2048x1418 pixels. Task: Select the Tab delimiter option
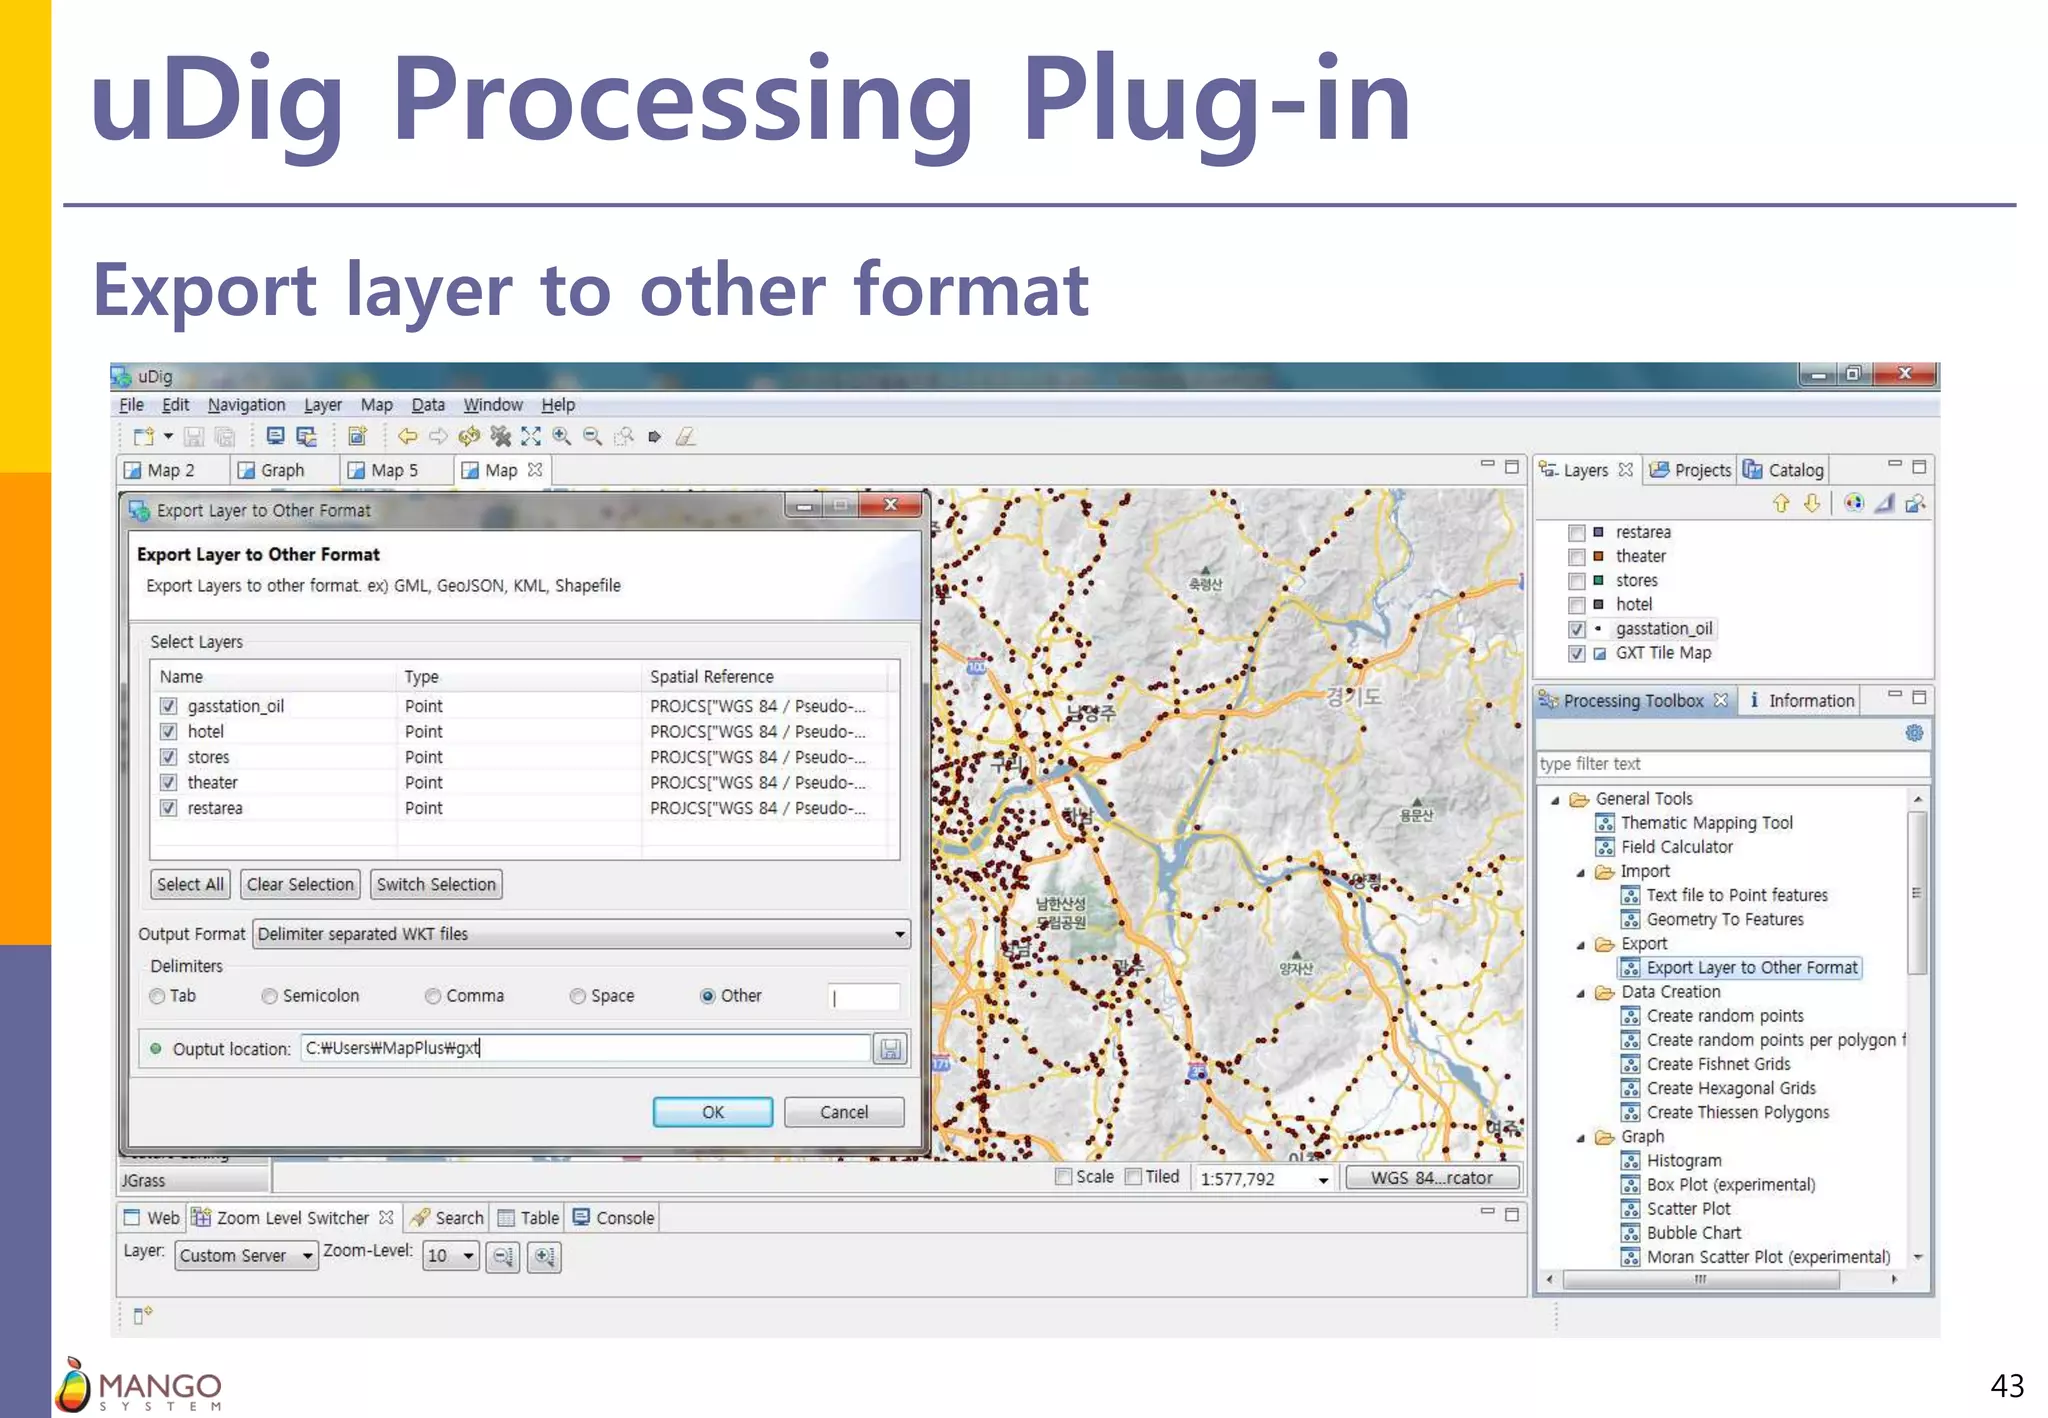157,996
